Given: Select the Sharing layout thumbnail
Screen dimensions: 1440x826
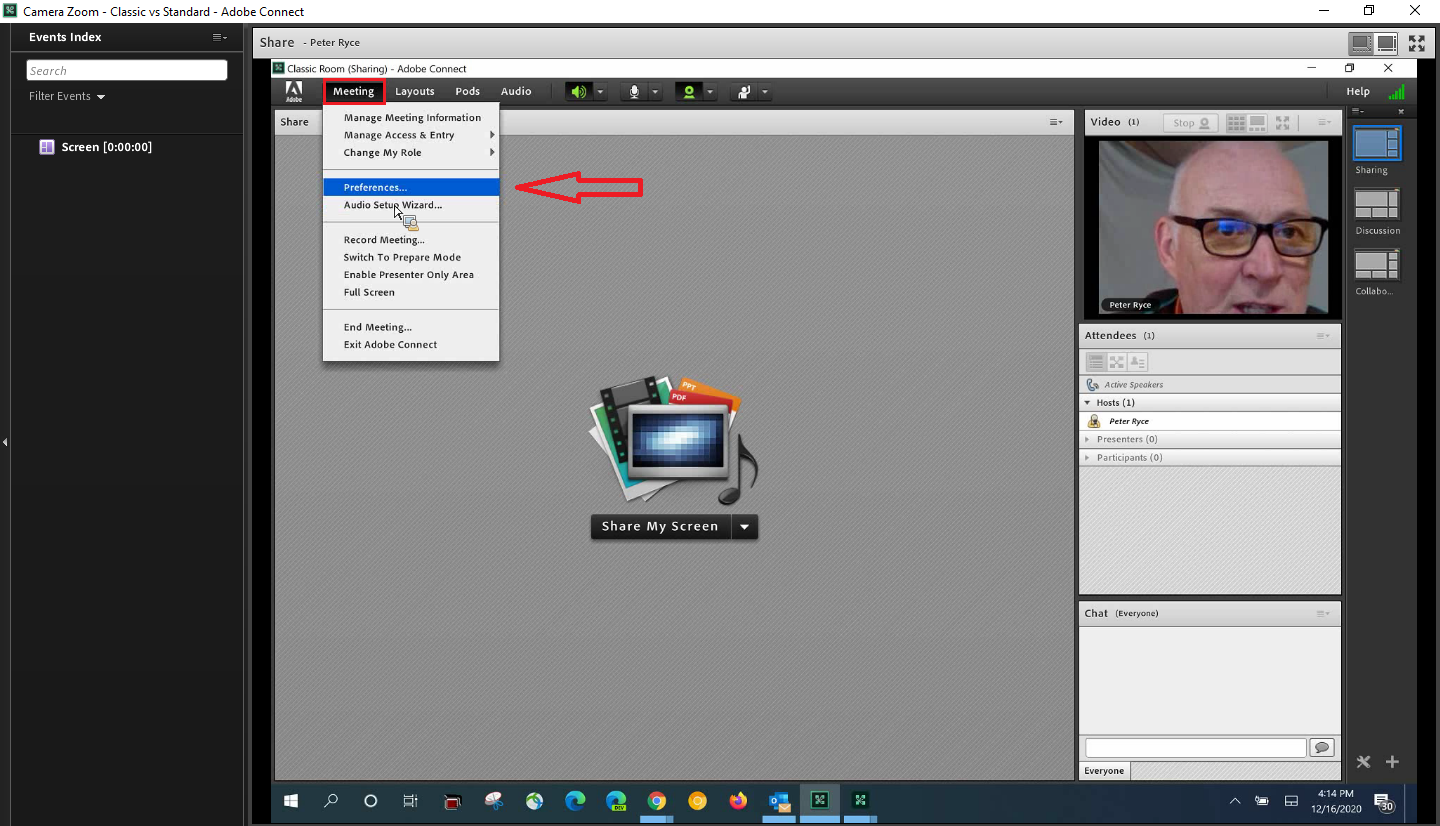Looking at the screenshot, I should [x=1377, y=143].
